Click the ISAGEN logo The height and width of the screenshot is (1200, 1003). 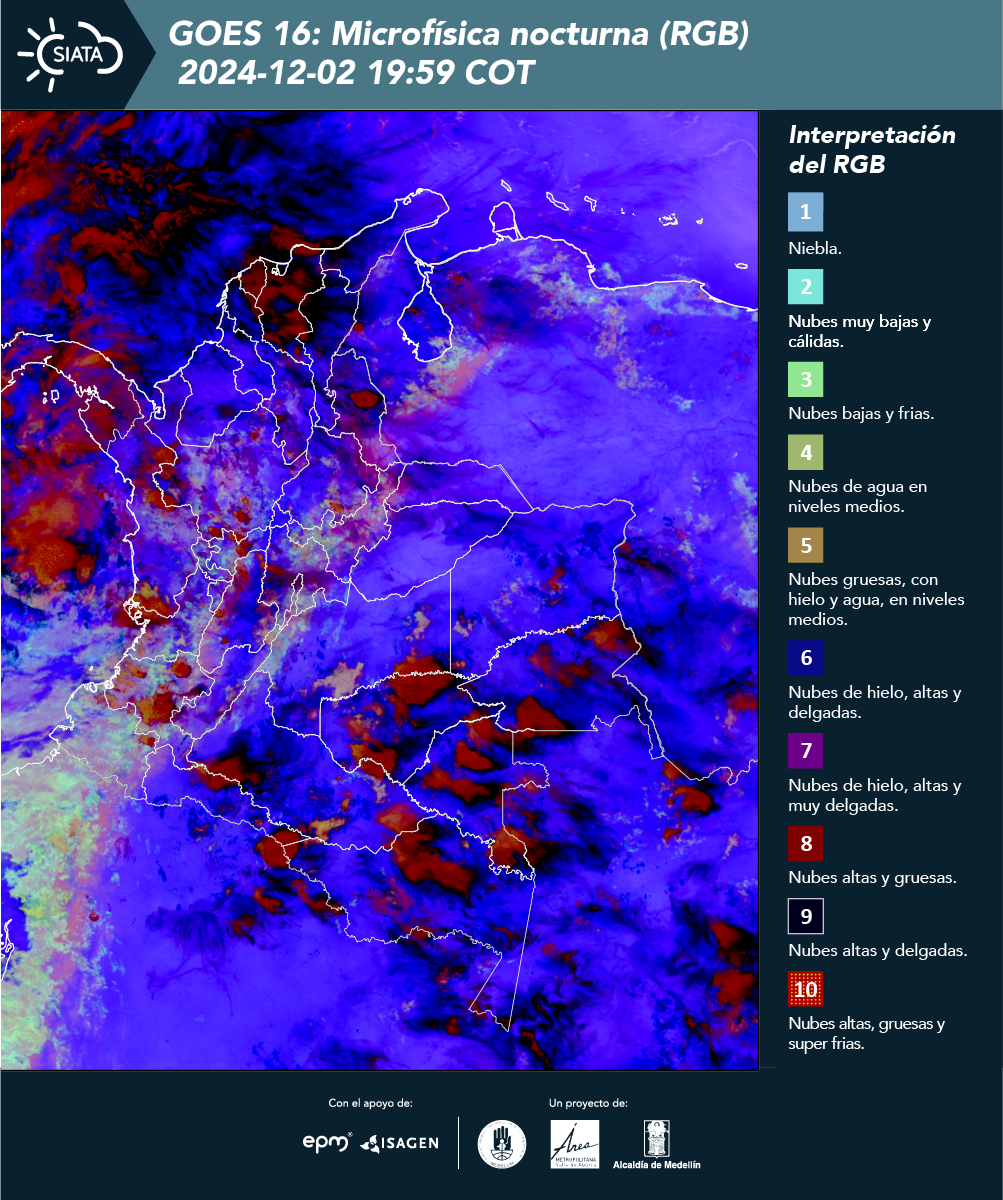click(x=399, y=1143)
